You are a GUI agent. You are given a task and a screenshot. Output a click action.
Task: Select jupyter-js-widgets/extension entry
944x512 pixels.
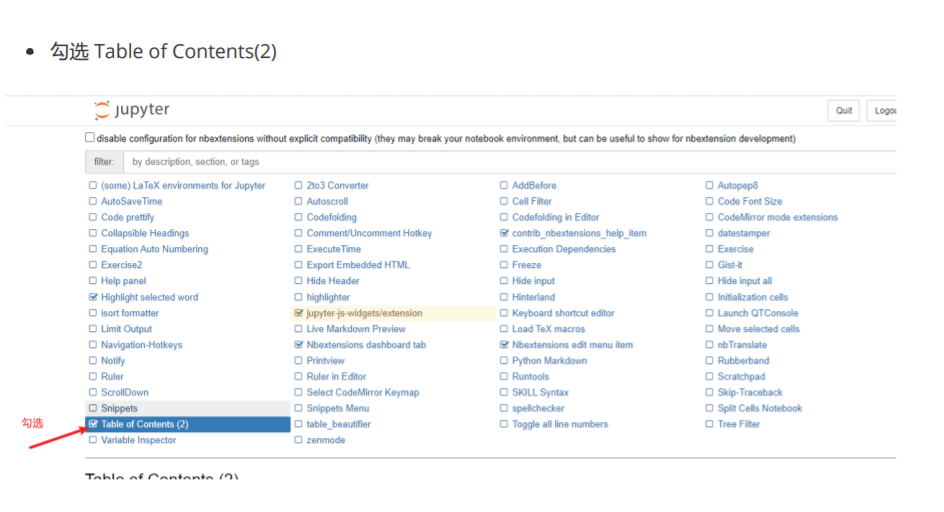(364, 313)
